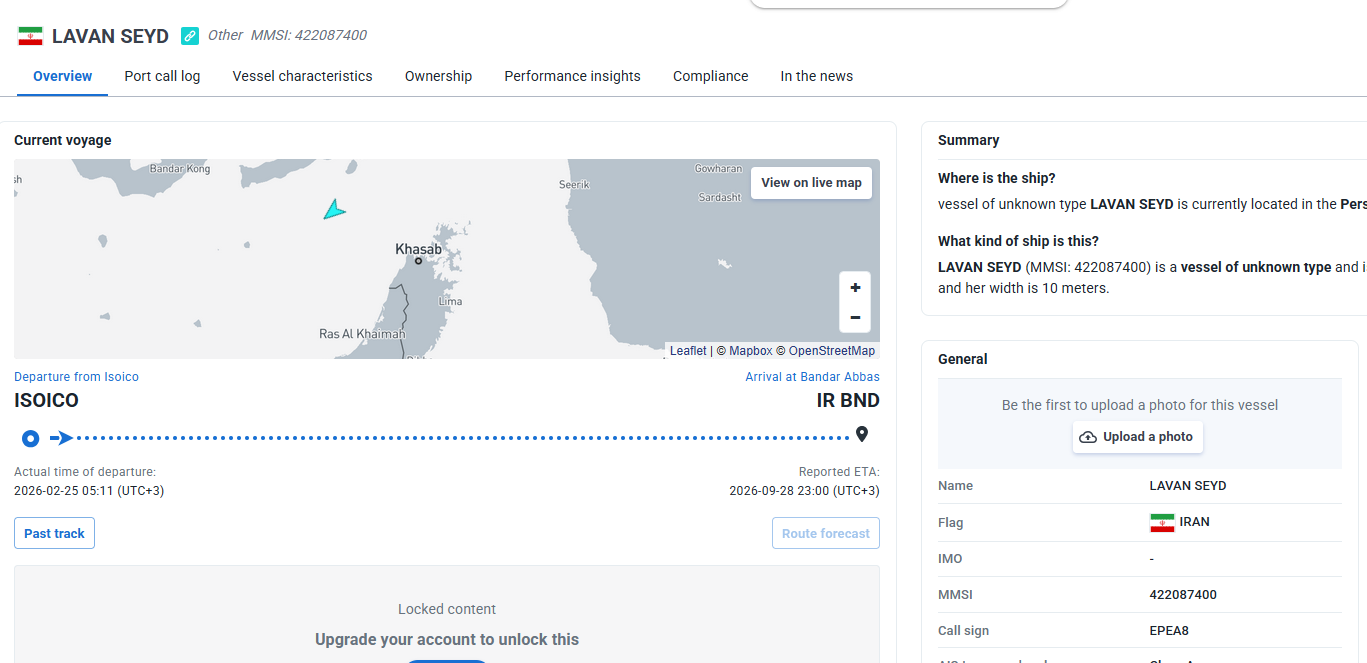Open the Ownership tab
The image size is (1367, 663).
438,76
